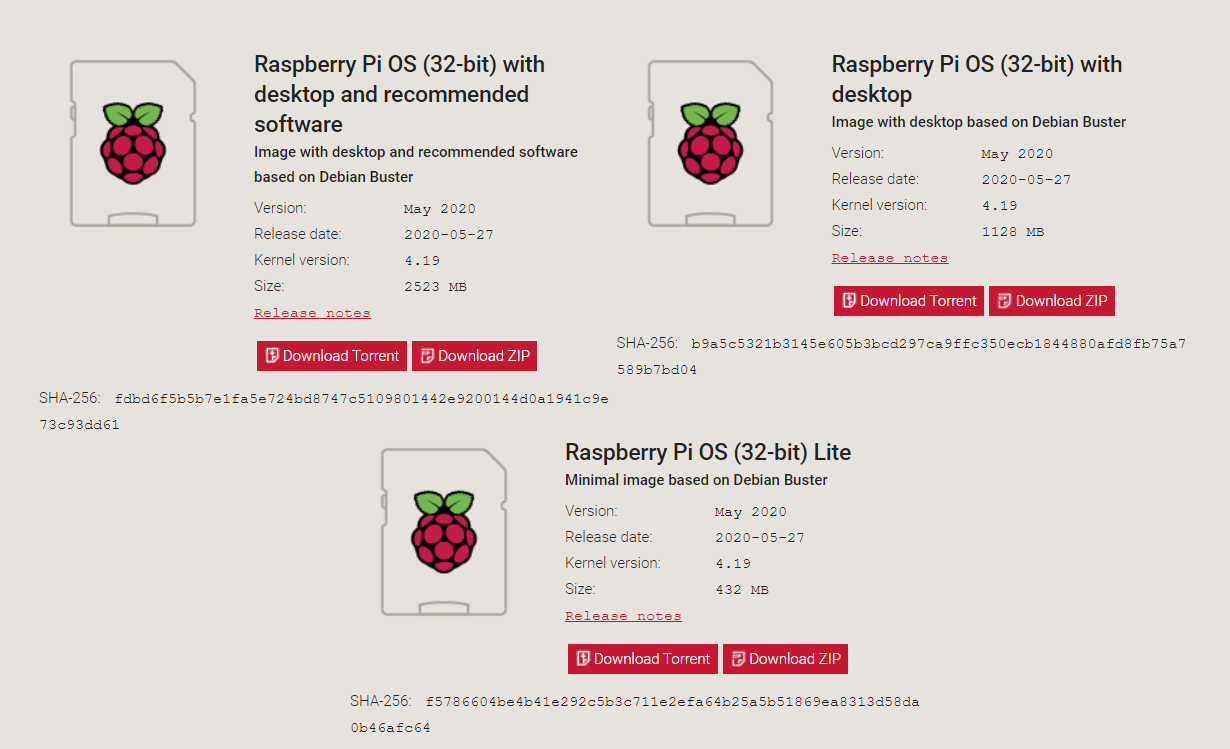Click Download Torrent for Raspberry Pi OS Lite
The width and height of the screenshot is (1230, 749).
pos(643,659)
